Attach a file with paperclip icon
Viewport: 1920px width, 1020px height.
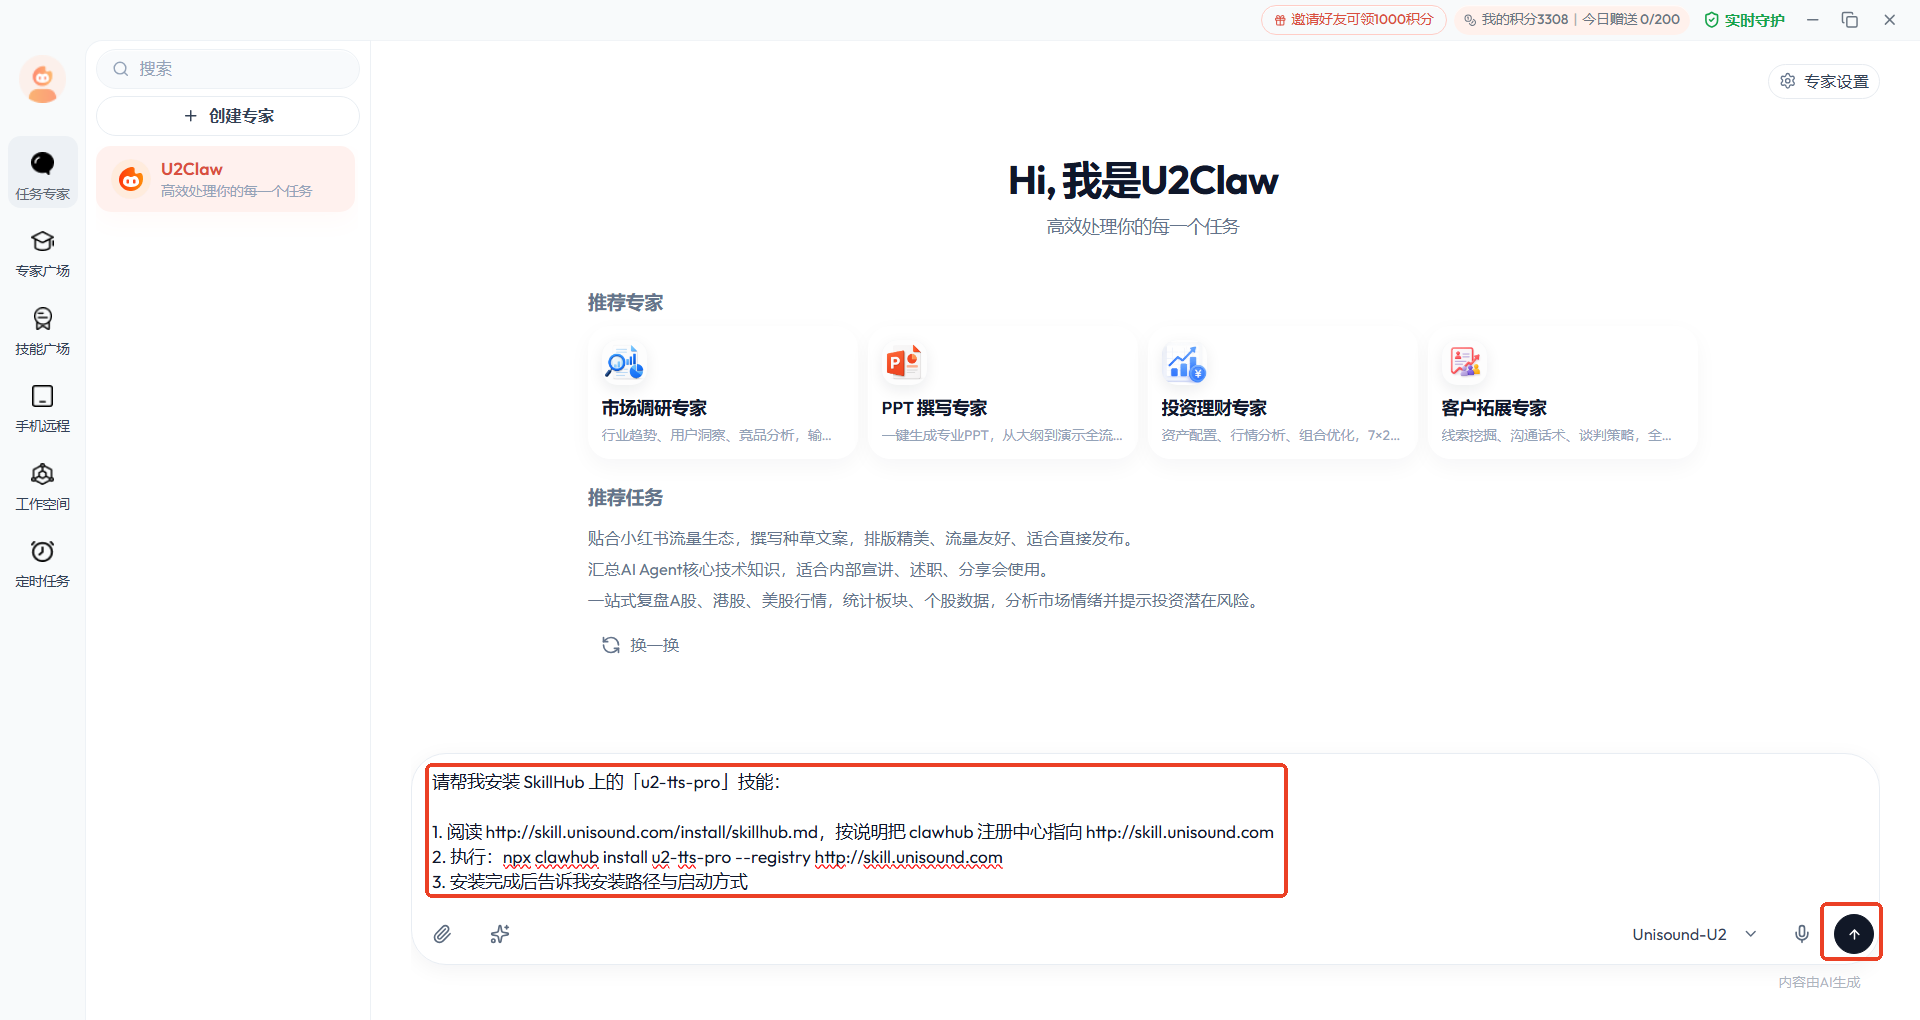[x=442, y=934]
